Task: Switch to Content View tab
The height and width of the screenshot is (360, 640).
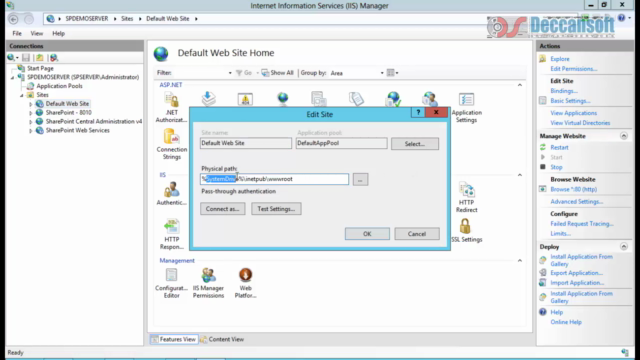Action: 222,339
